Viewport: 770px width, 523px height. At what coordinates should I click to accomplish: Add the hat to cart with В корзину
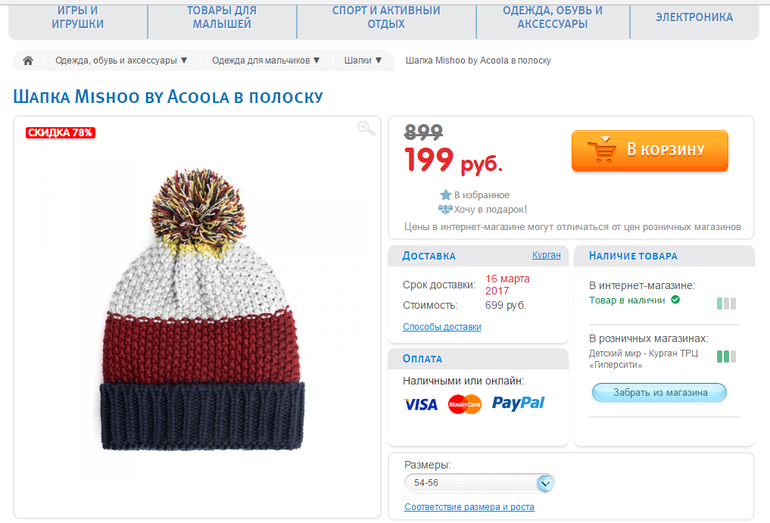650,150
